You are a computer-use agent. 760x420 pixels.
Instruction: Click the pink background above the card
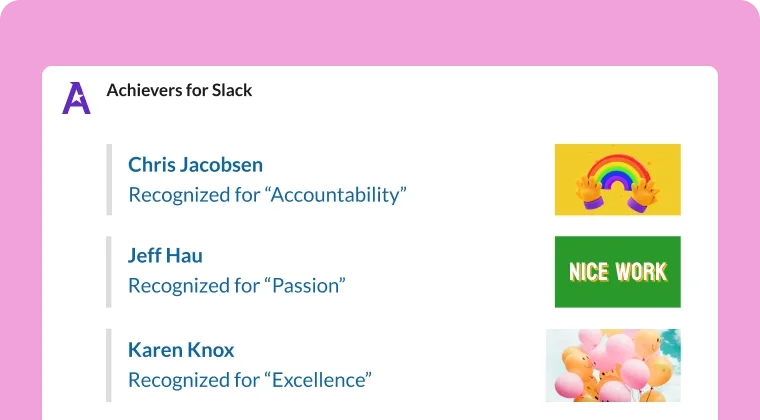(380, 30)
